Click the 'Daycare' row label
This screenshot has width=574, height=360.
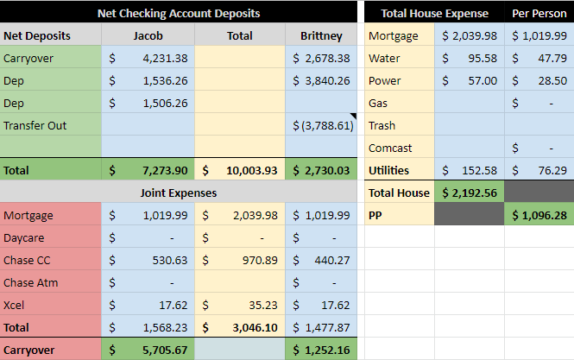click(51, 237)
